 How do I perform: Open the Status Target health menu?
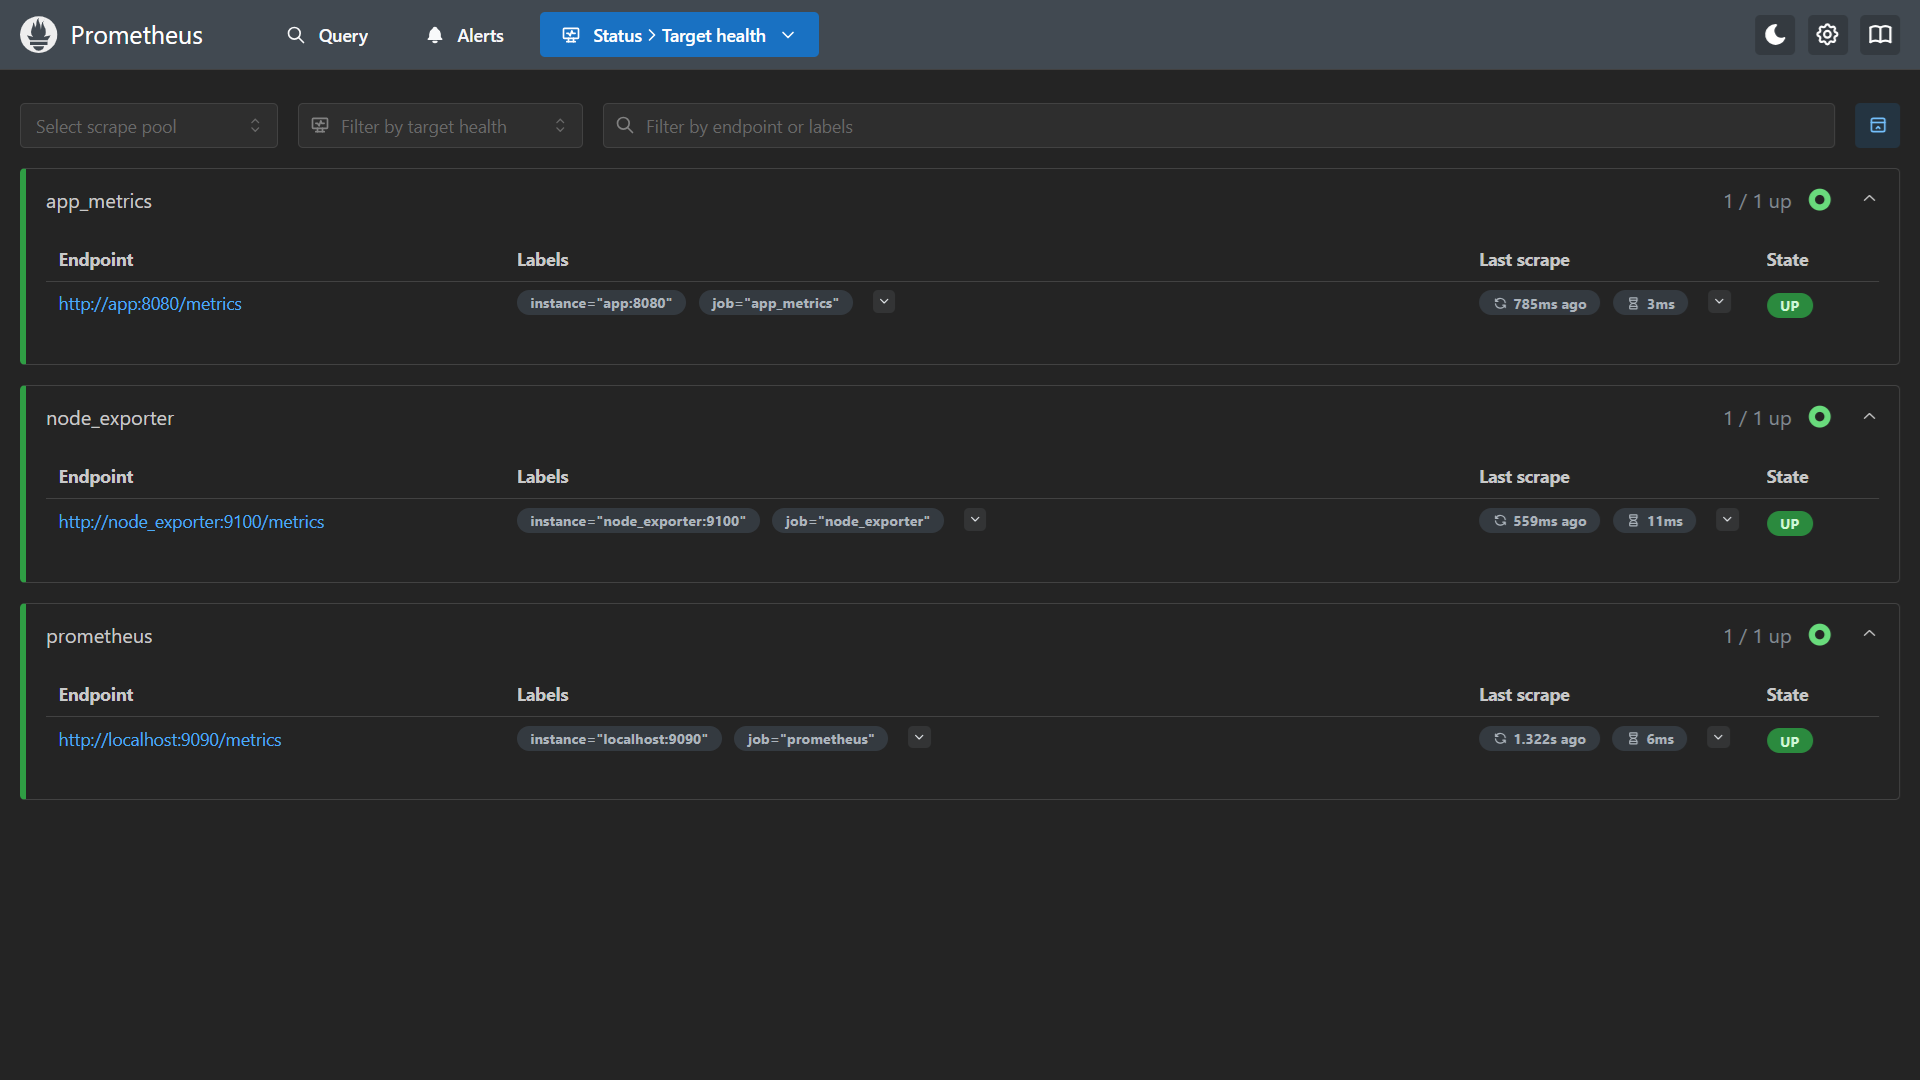(x=679, y=35)
